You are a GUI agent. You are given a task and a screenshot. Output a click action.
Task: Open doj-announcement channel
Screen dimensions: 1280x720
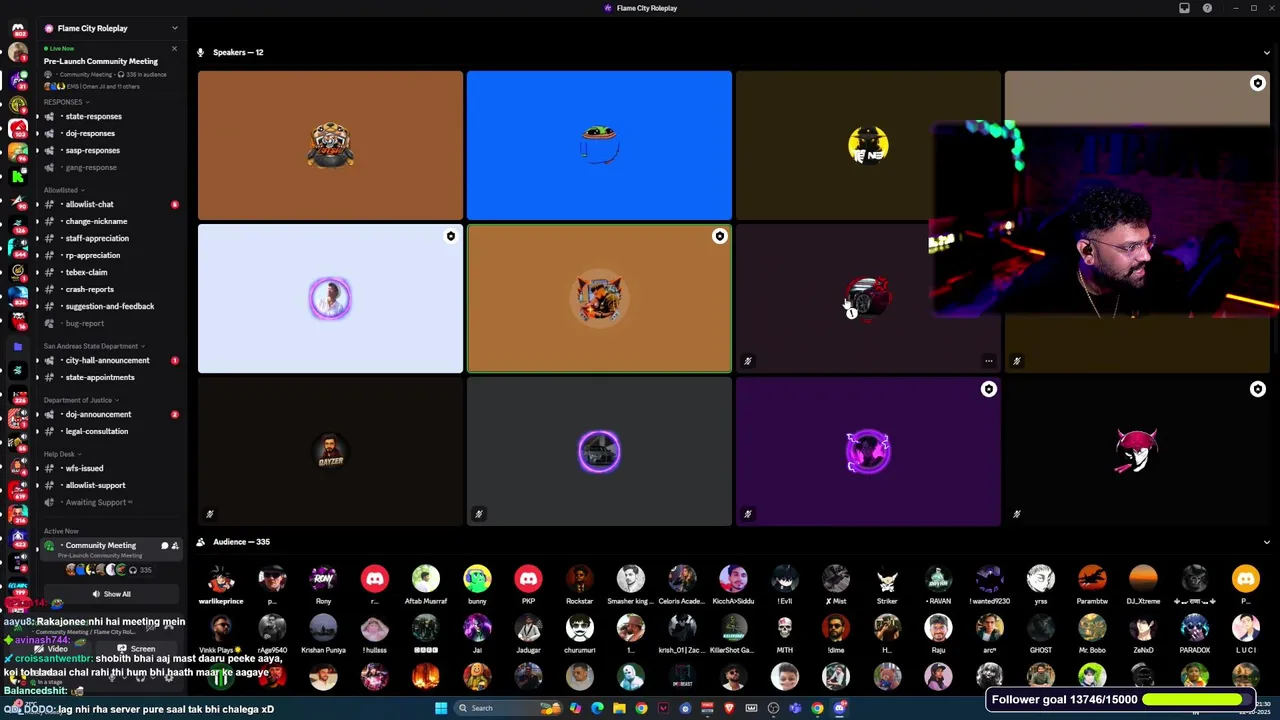[x=110, y=414]
